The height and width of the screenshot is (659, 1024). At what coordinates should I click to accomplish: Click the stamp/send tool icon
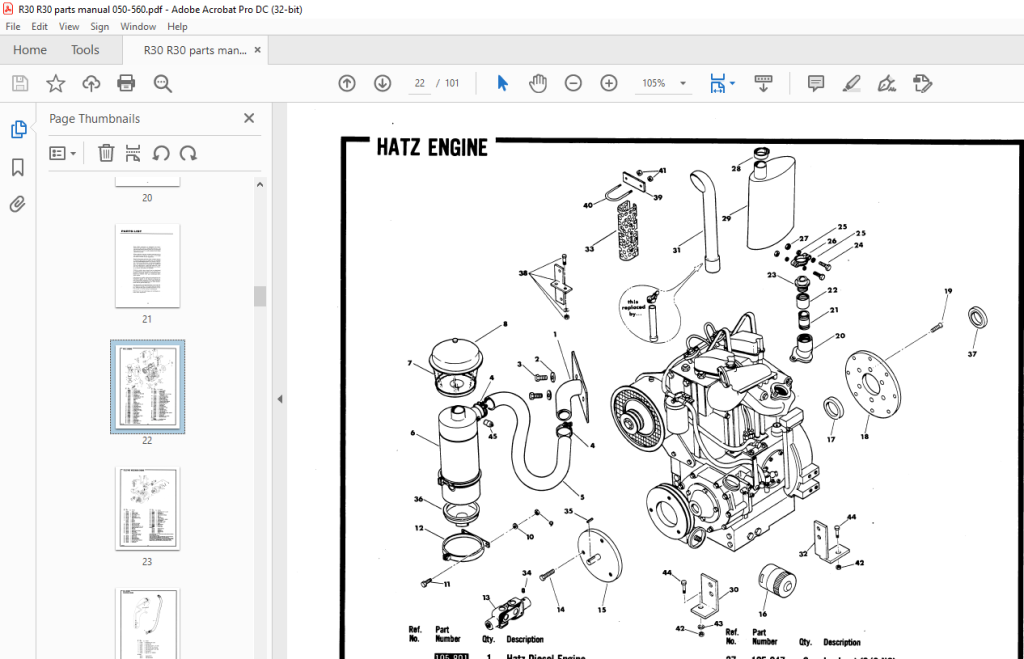922,83
